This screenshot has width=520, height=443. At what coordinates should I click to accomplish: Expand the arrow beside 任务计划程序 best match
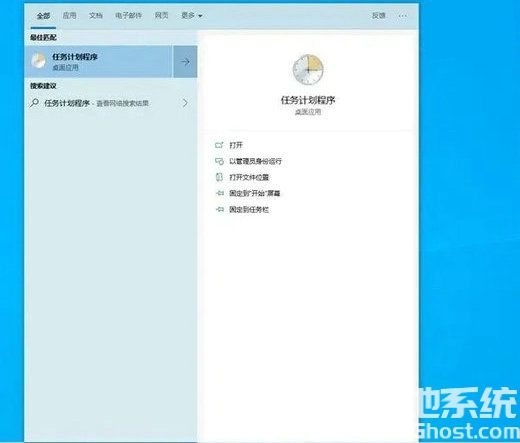point(185,62)
